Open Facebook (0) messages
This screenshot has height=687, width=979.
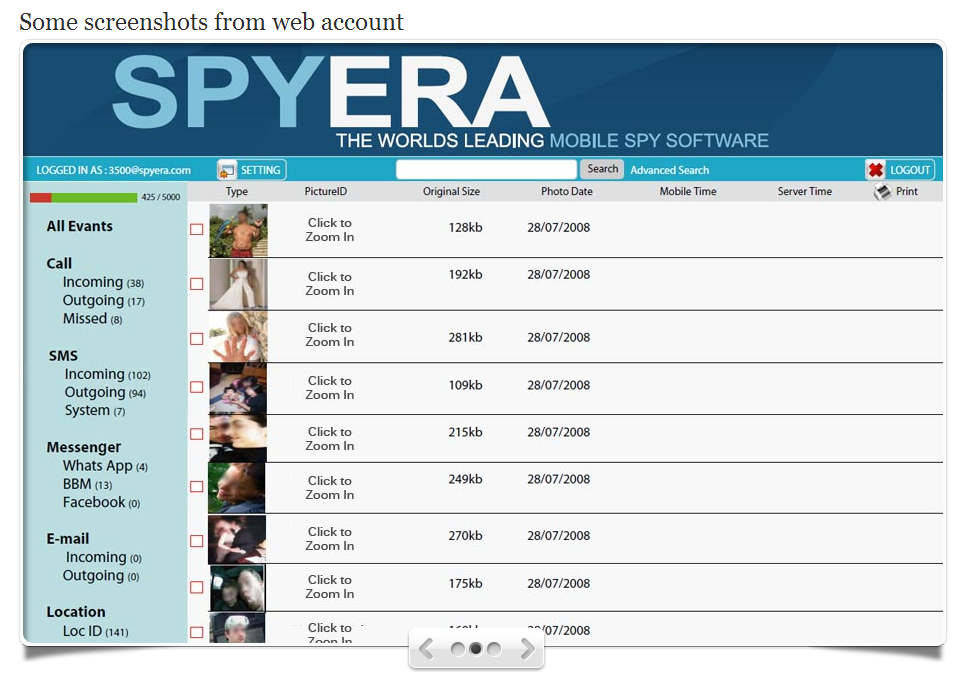pyautogui.click(x=101, y=502)
